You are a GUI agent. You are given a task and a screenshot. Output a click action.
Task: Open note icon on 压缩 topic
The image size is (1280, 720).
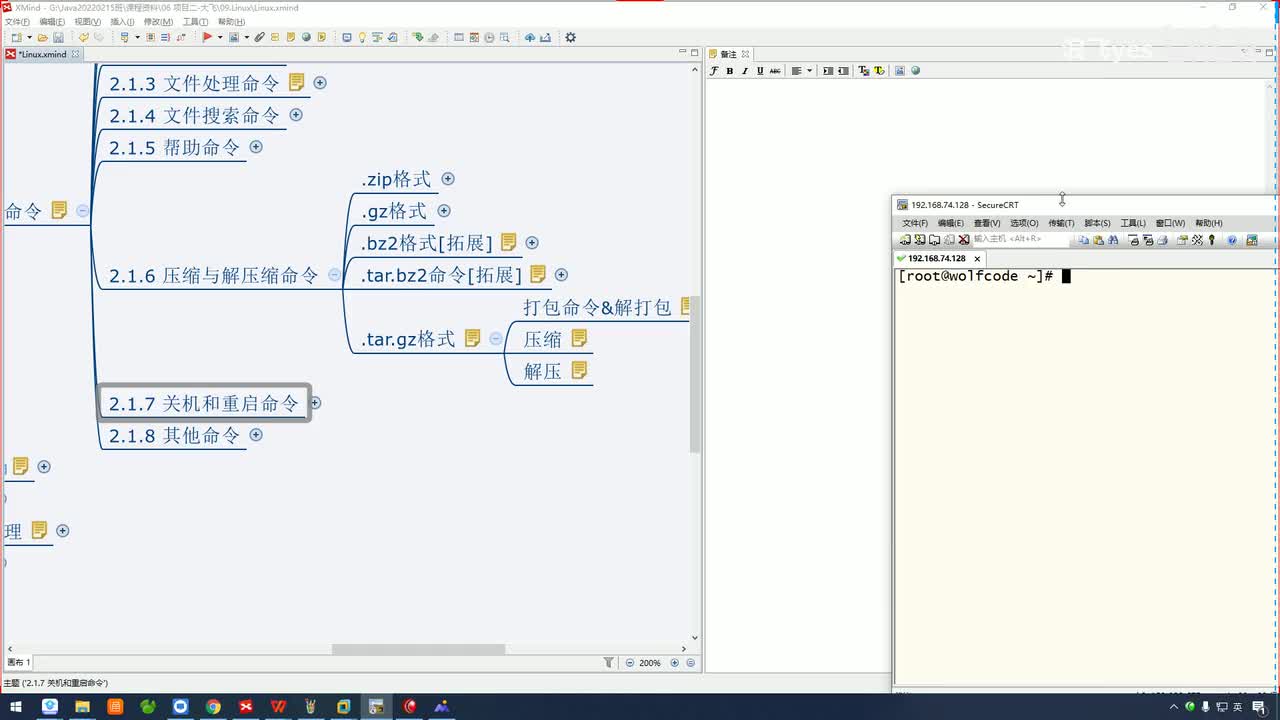(x=579, y=338)
